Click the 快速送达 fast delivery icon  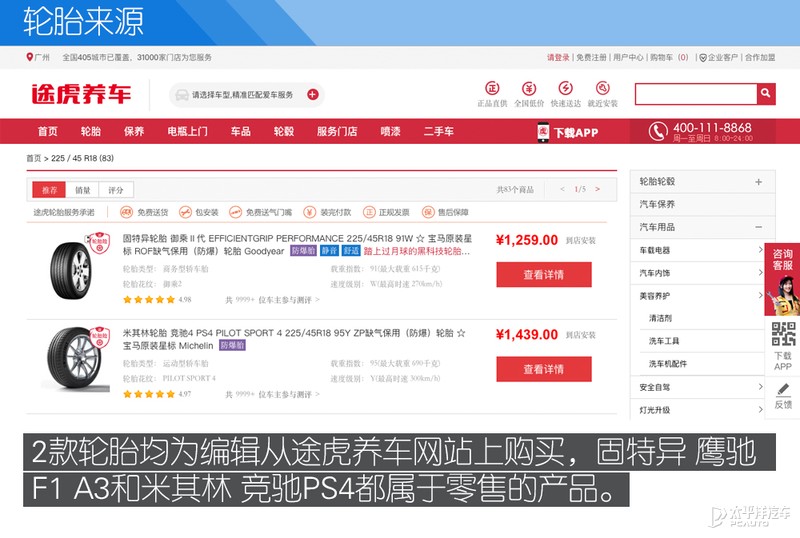click(565, 88)
